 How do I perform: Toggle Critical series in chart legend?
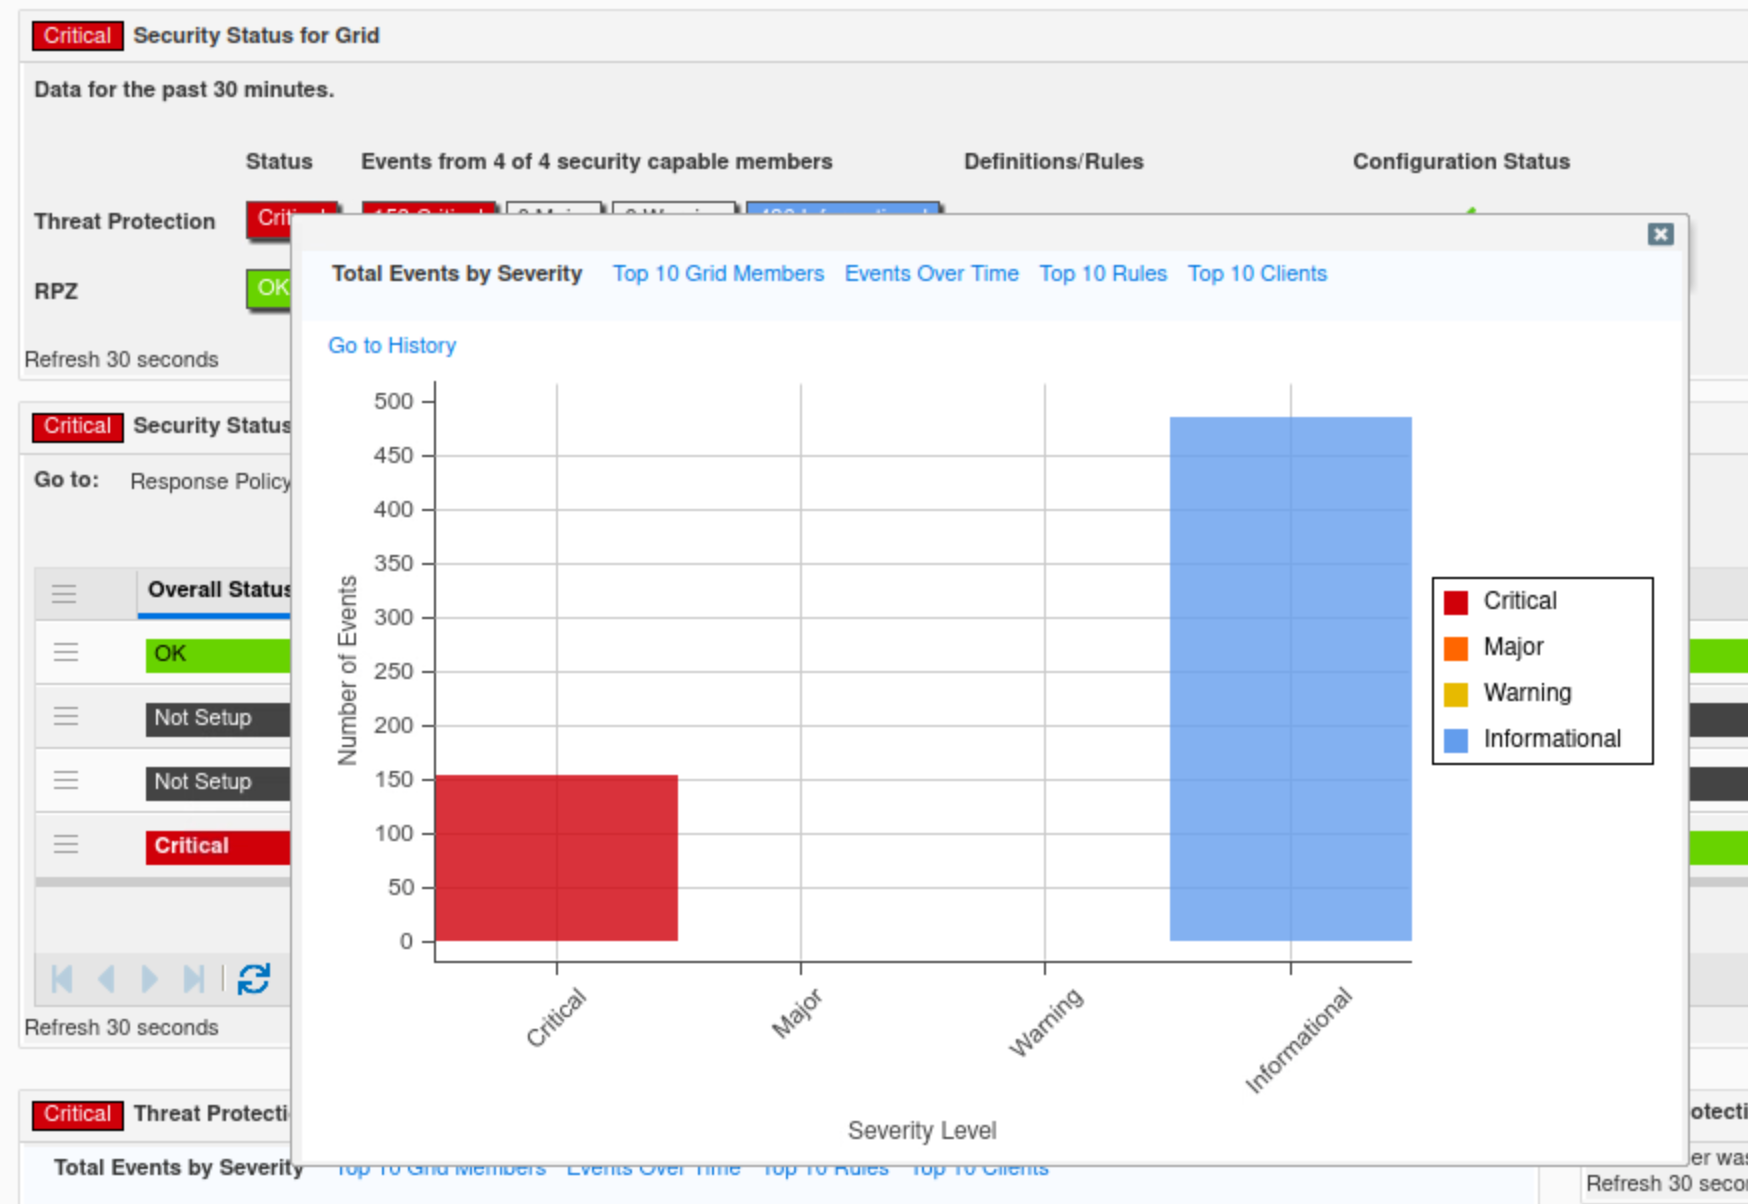(x=1518, y=601)
